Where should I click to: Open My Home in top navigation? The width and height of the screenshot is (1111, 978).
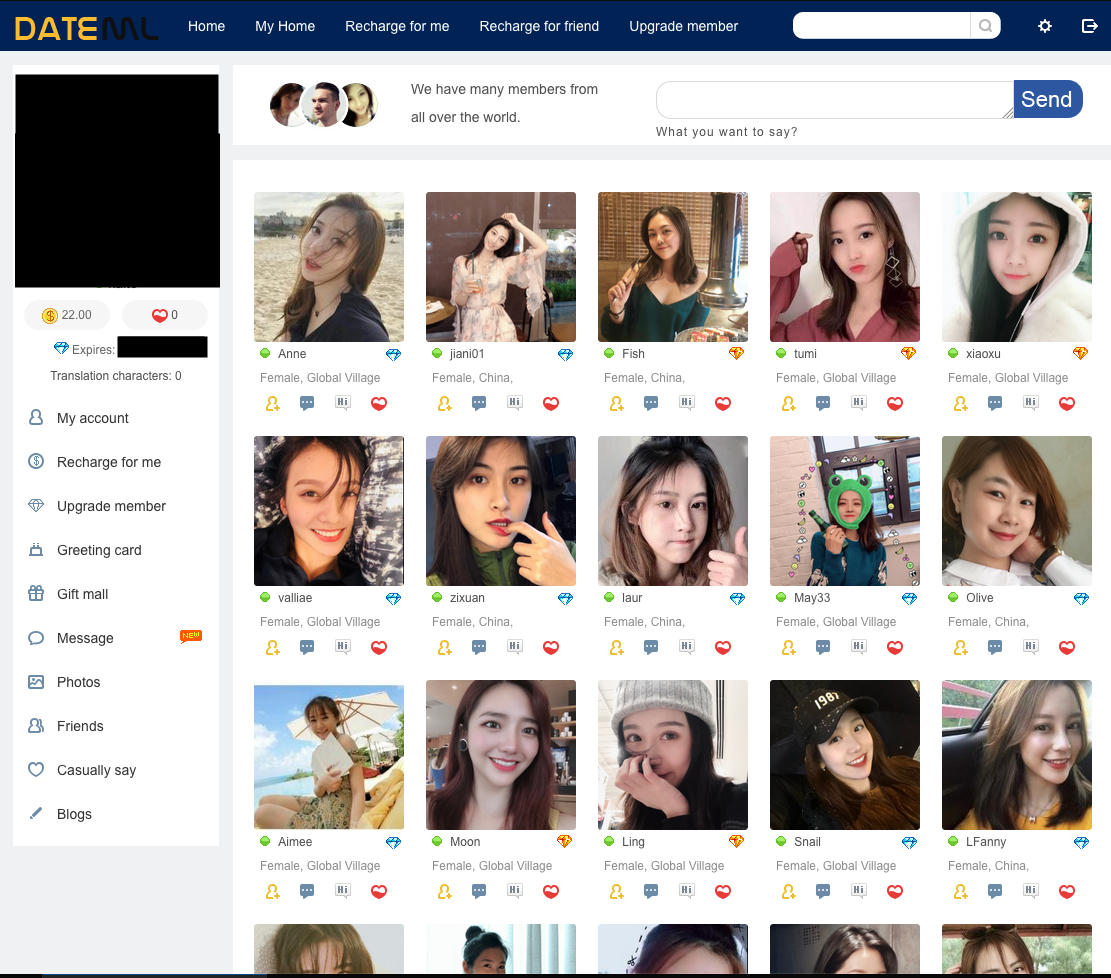click(x=285, y=26)
